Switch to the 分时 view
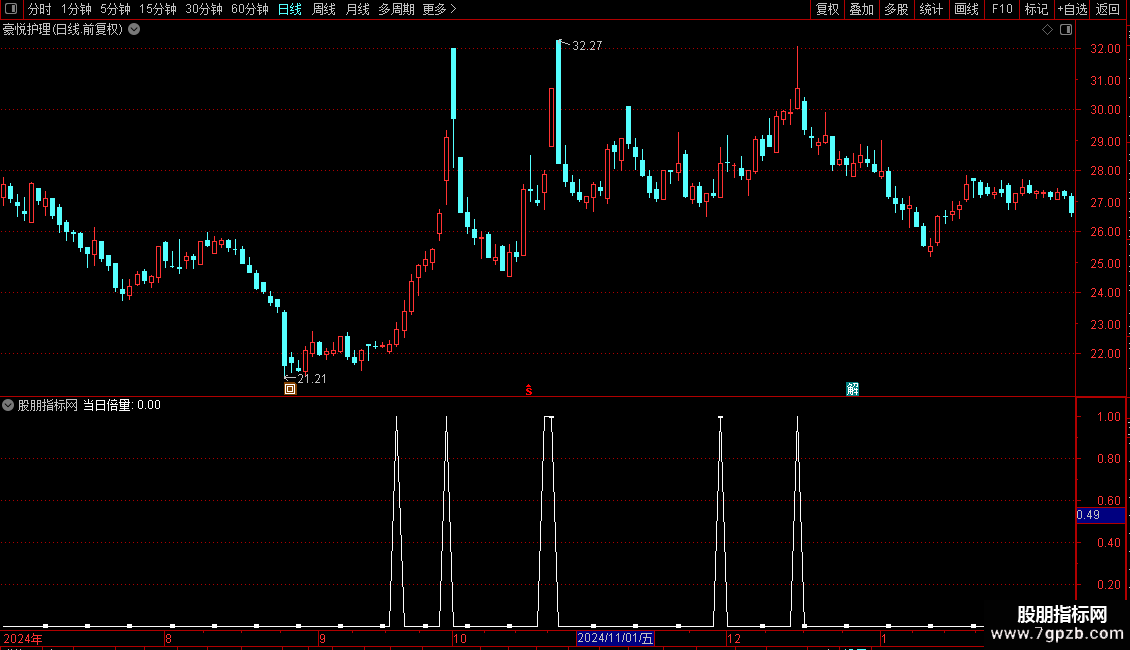Image resolution: width=1130 pixels, height=650 pixels. [40, 9]
